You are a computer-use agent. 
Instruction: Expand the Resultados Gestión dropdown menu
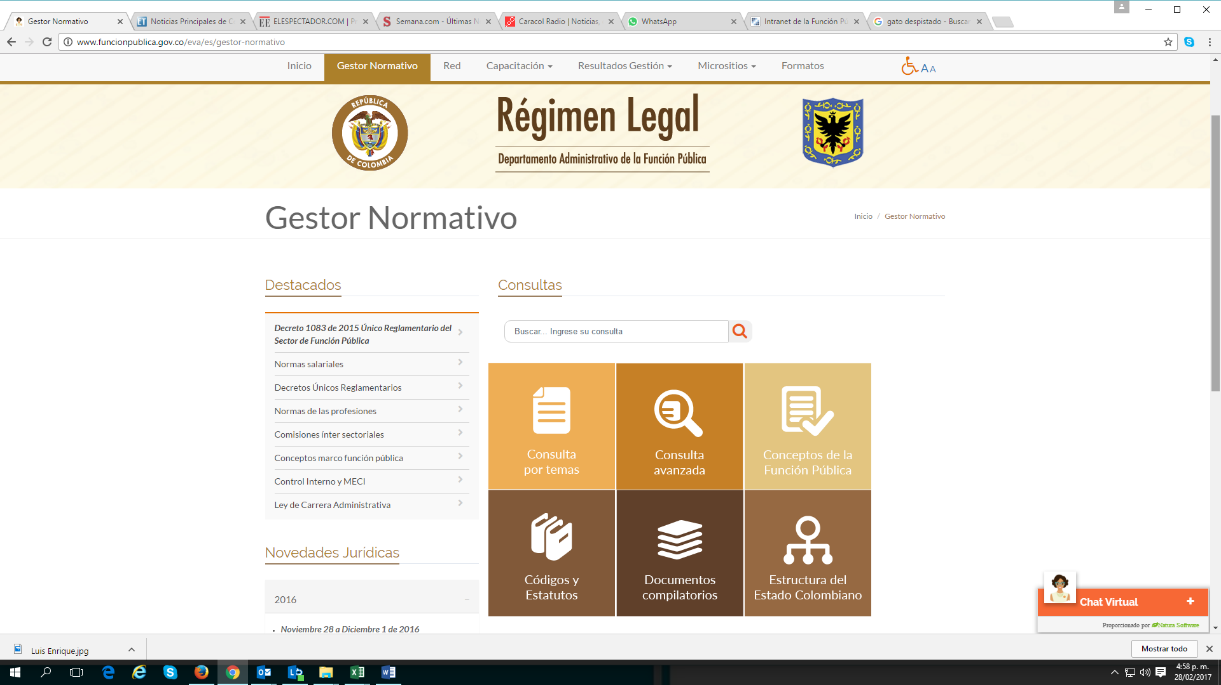[x=624, y=66]
